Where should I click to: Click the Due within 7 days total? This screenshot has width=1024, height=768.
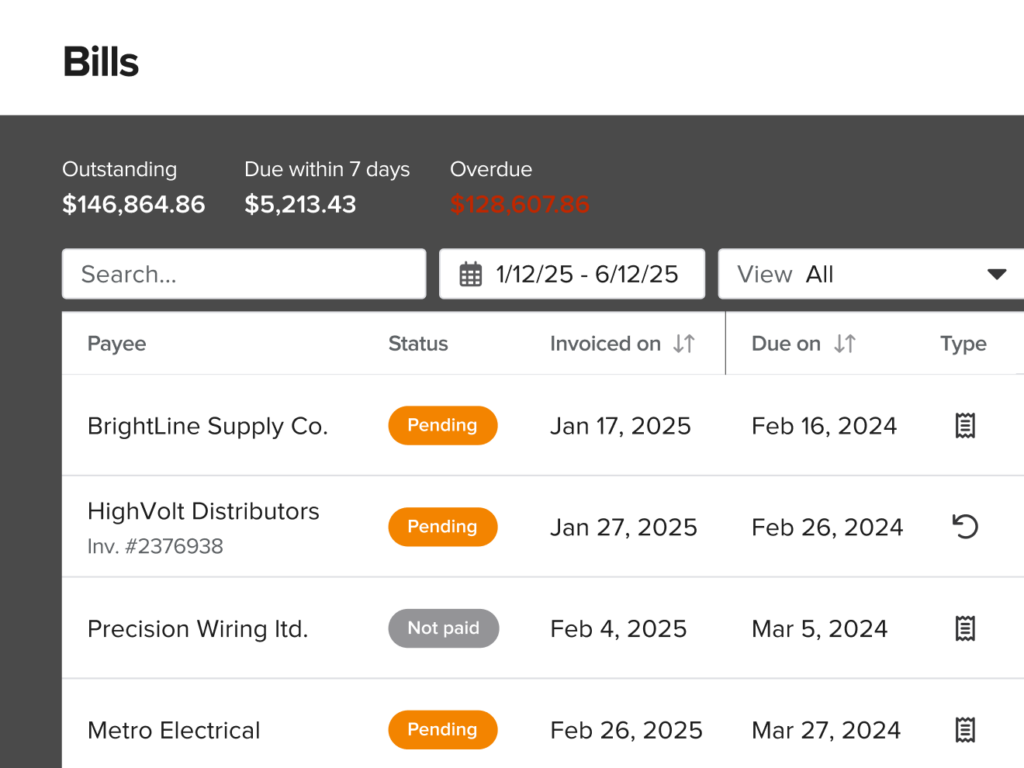[300, 204]
